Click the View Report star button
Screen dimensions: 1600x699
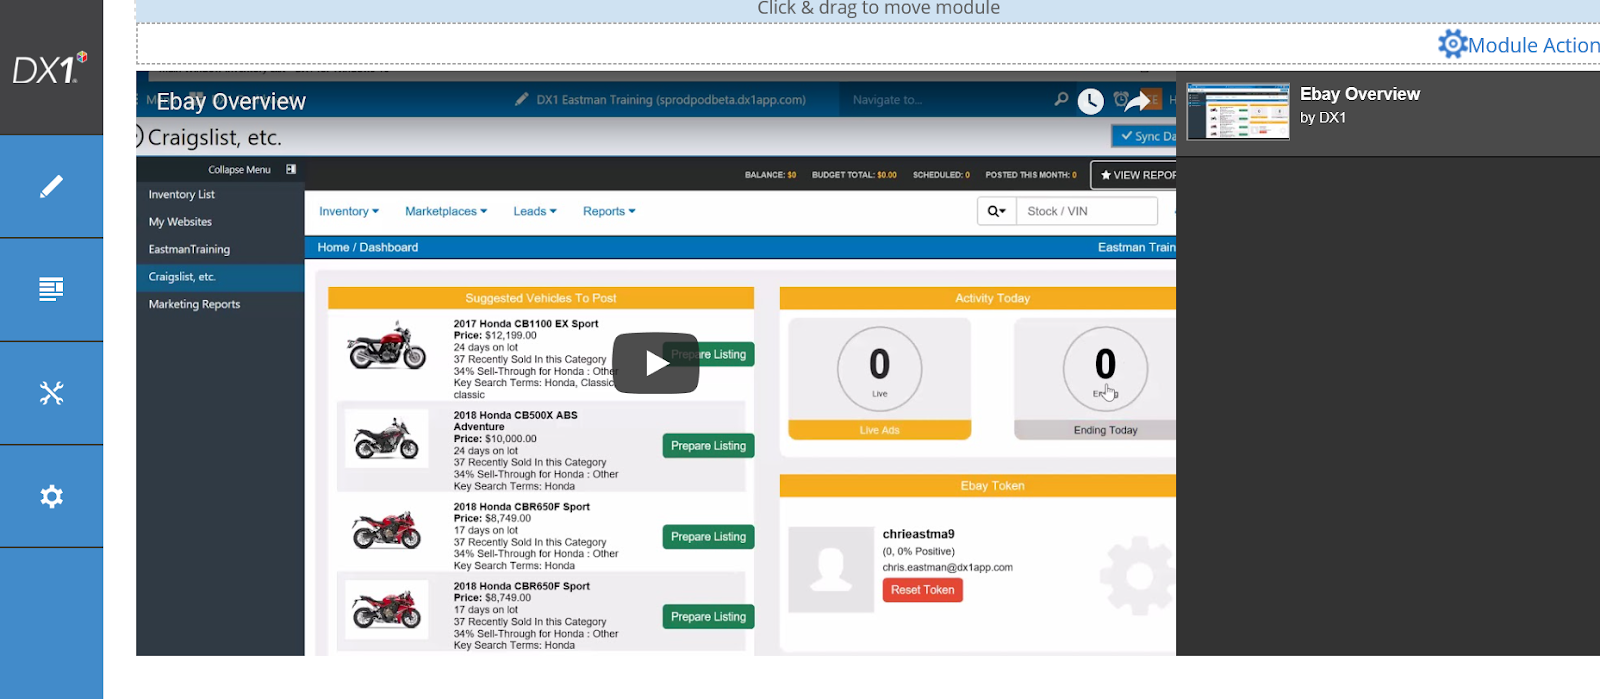tap(1136, 175)
